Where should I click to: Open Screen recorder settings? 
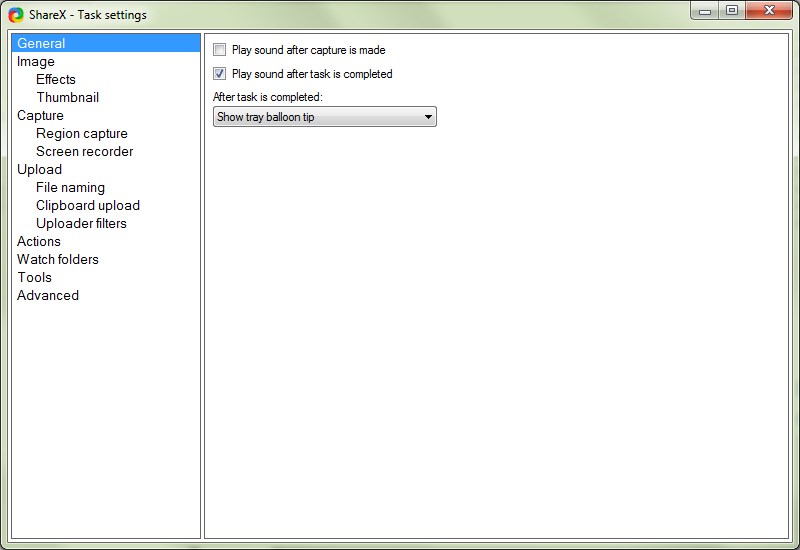[x=85, y=152]
